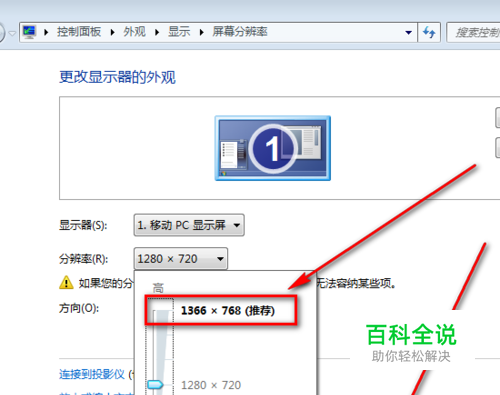Expand the arrow after 控制面板 breadcrumb
Screen dimensions: 500x395
point(113,32)
